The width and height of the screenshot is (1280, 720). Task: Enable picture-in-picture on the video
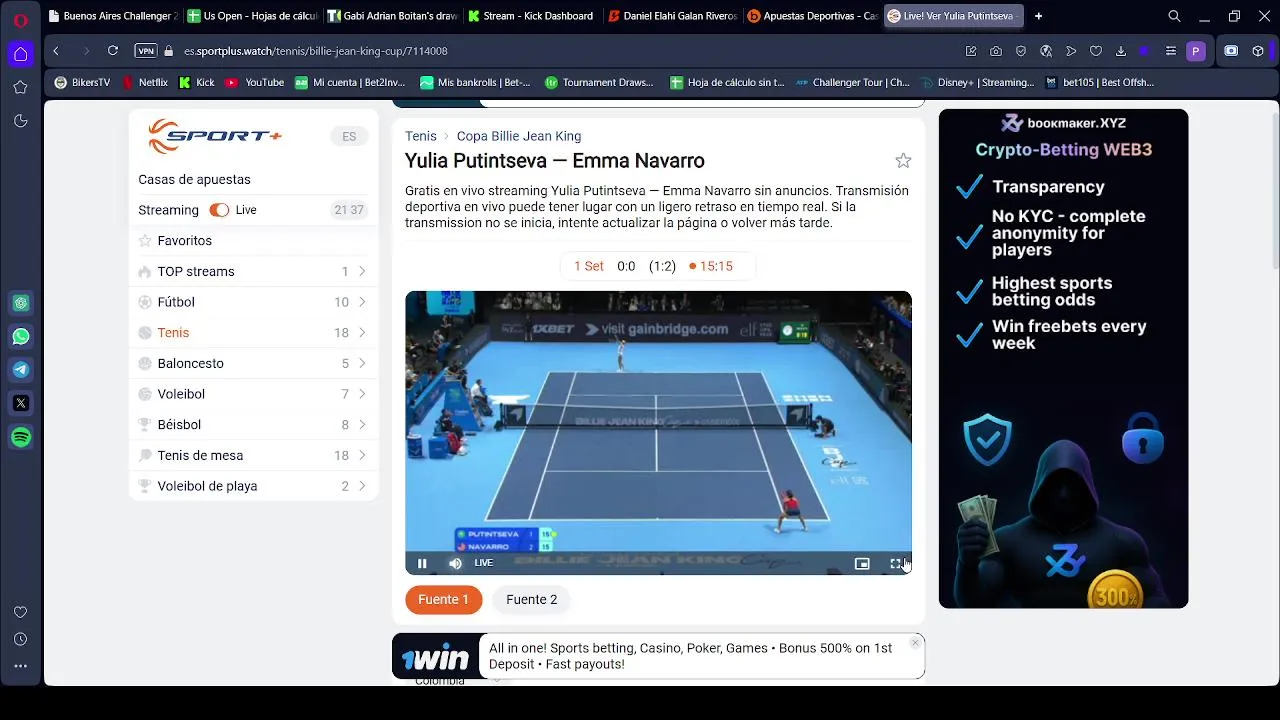pyautogui.click(x=862, y=563)
